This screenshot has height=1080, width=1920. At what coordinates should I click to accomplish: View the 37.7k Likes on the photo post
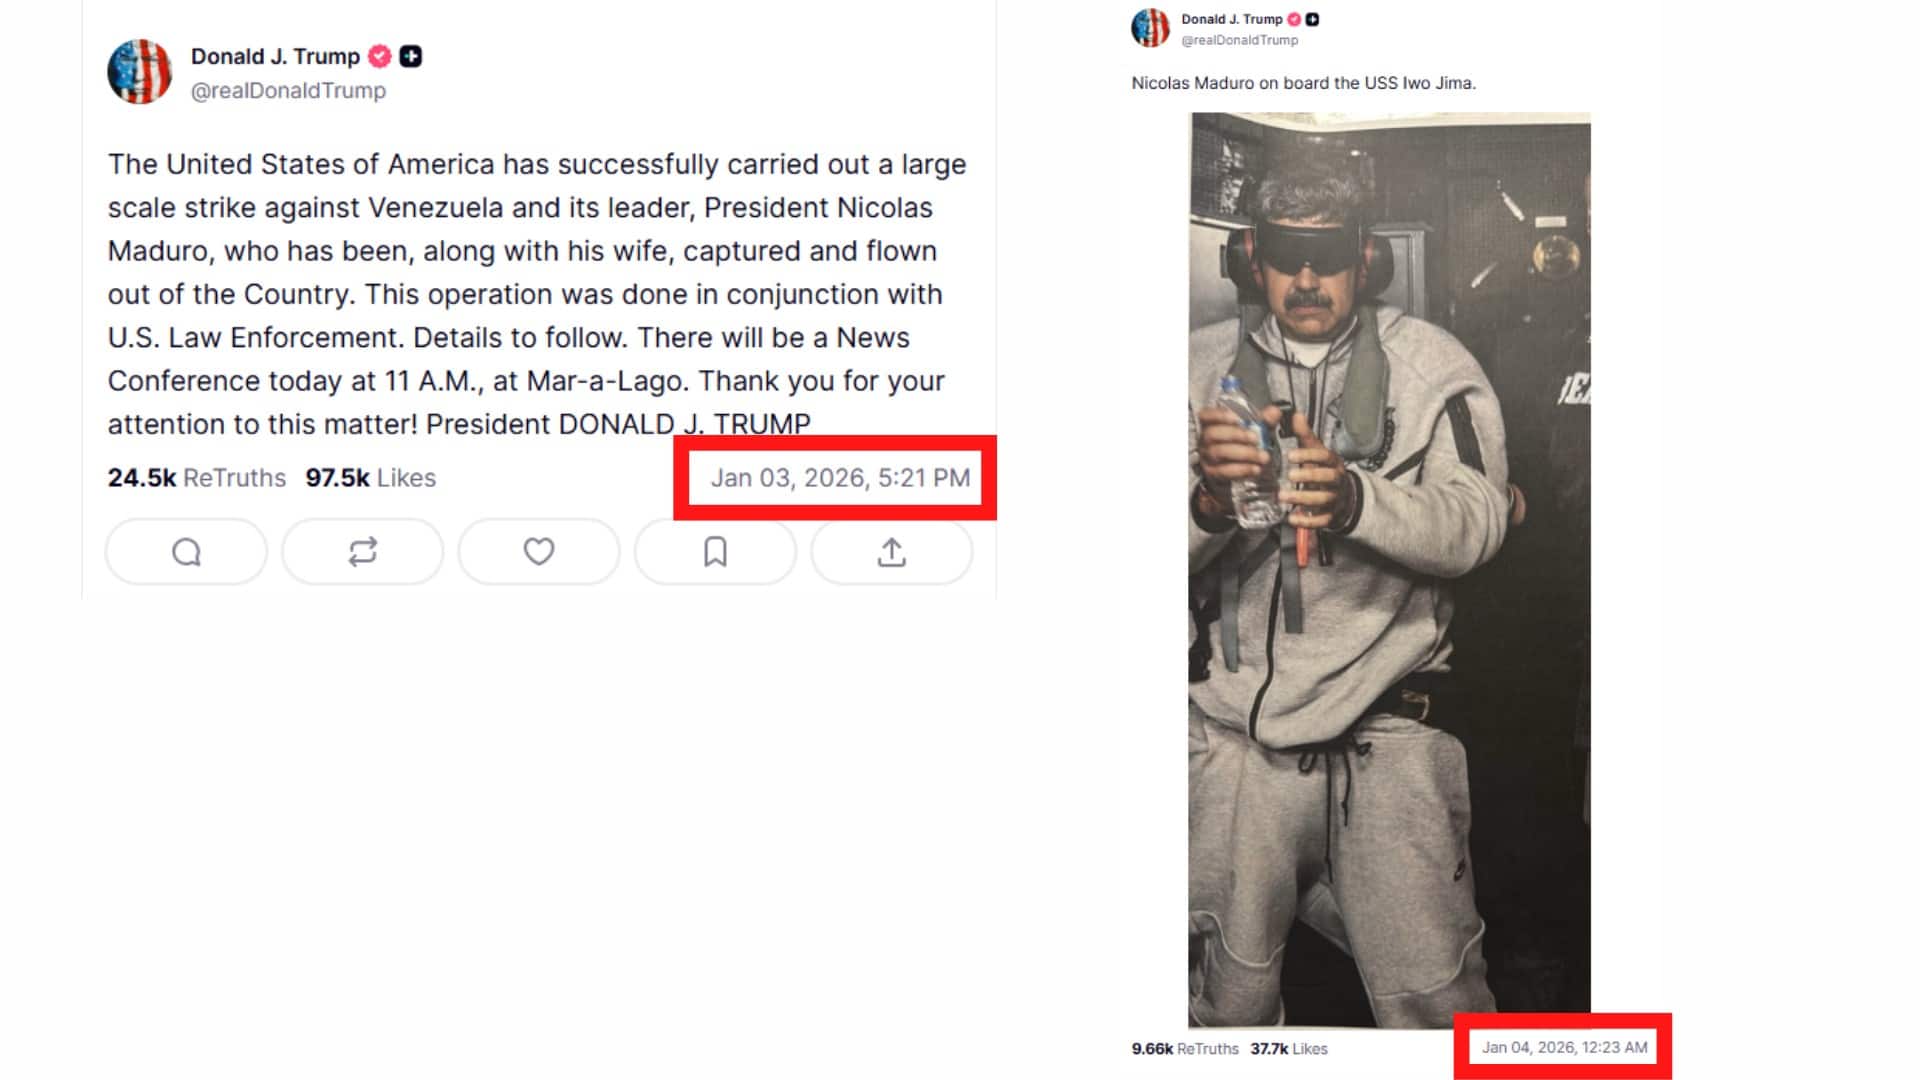pos(1289,1049)
